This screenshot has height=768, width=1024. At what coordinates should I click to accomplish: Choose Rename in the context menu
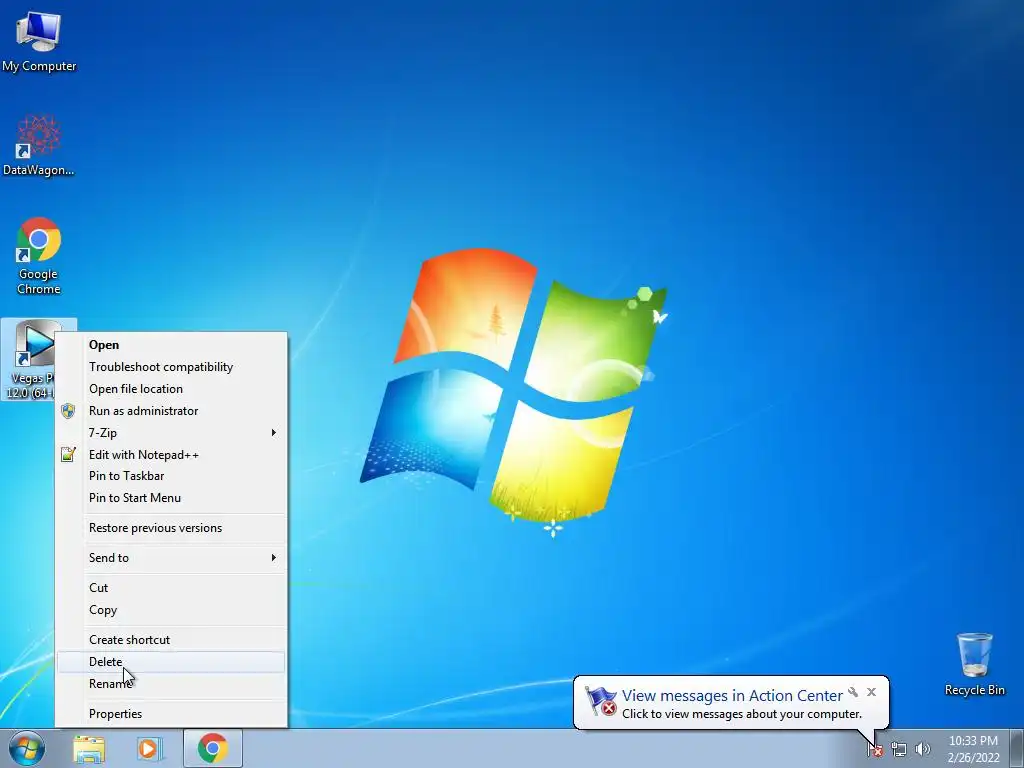point(171,684)
